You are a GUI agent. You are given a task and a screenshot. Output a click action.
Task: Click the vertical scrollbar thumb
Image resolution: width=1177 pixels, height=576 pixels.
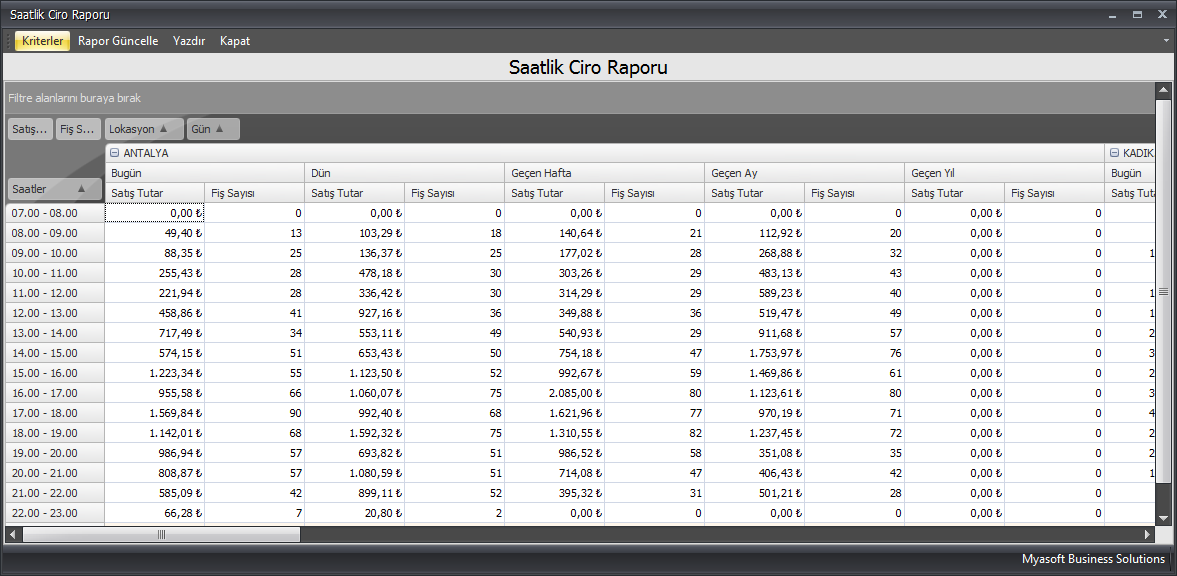tap(1163, 291)
